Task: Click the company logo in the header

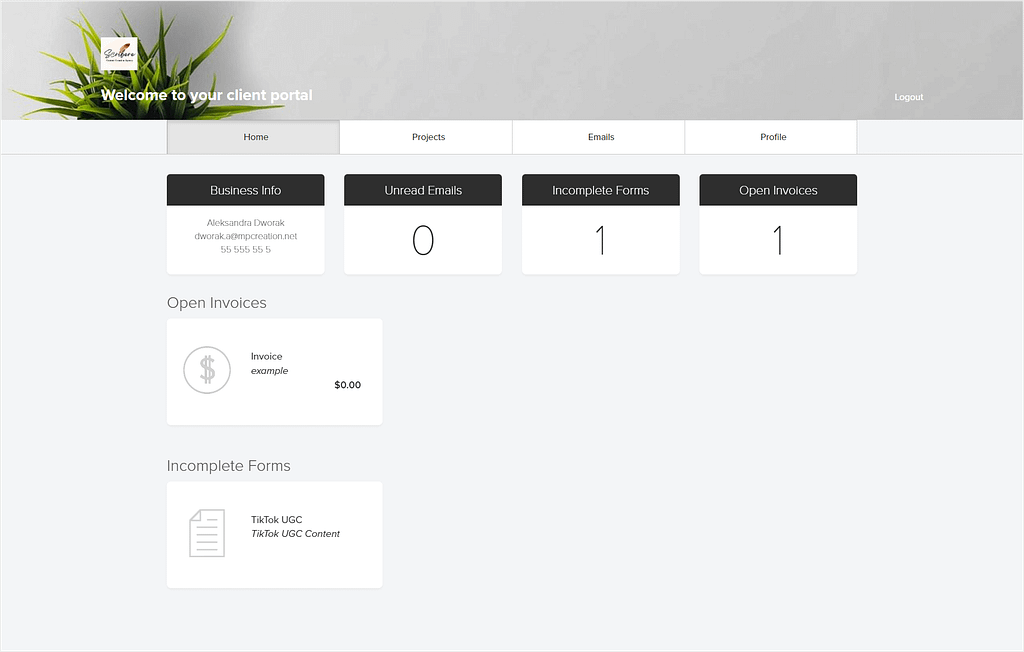Action: click(x=119, y=54)
